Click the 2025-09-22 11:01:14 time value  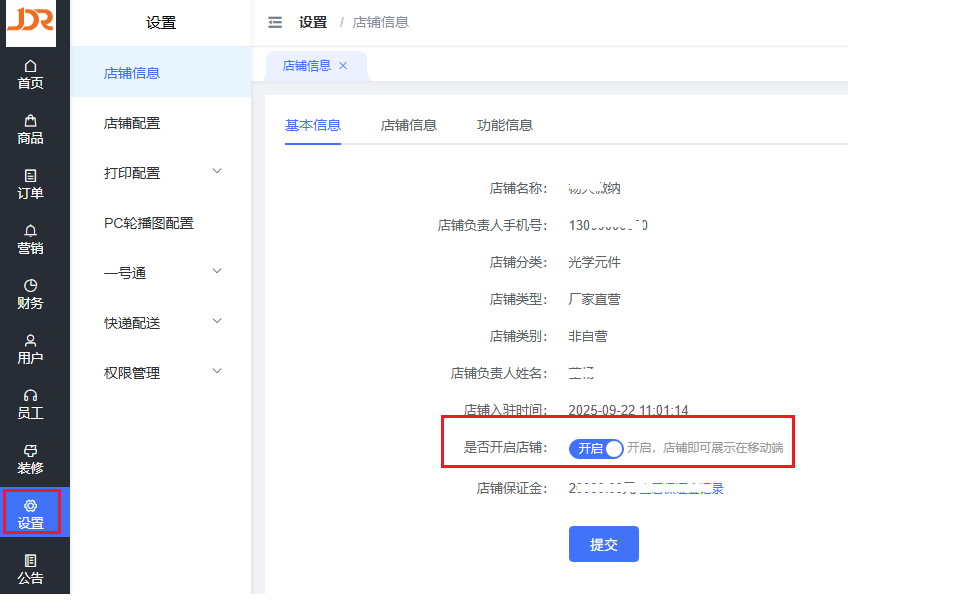pos(628,410)
